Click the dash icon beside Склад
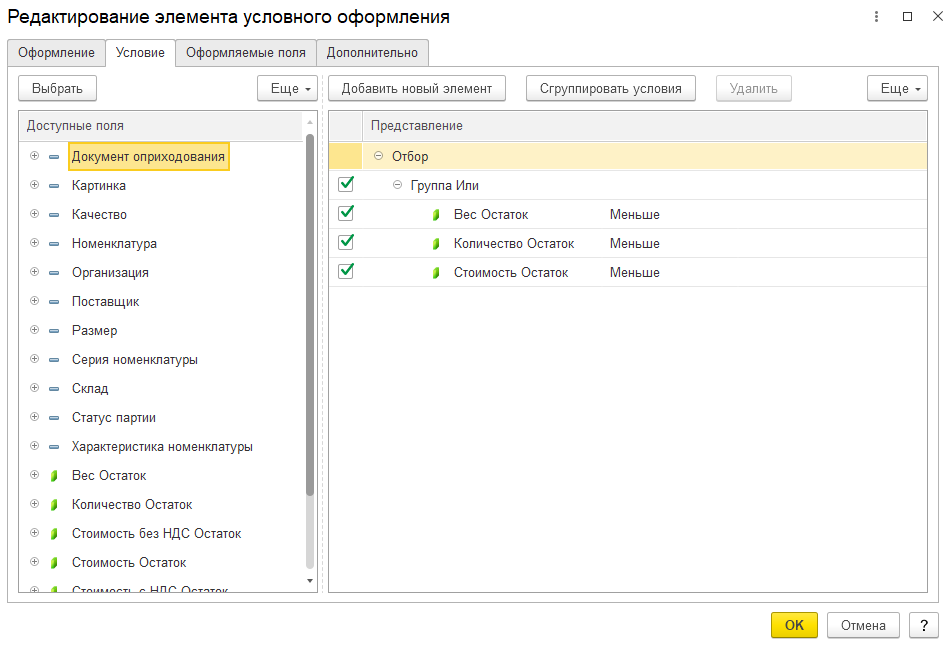This screenshot has width=952, height=647. coord(54,388)
